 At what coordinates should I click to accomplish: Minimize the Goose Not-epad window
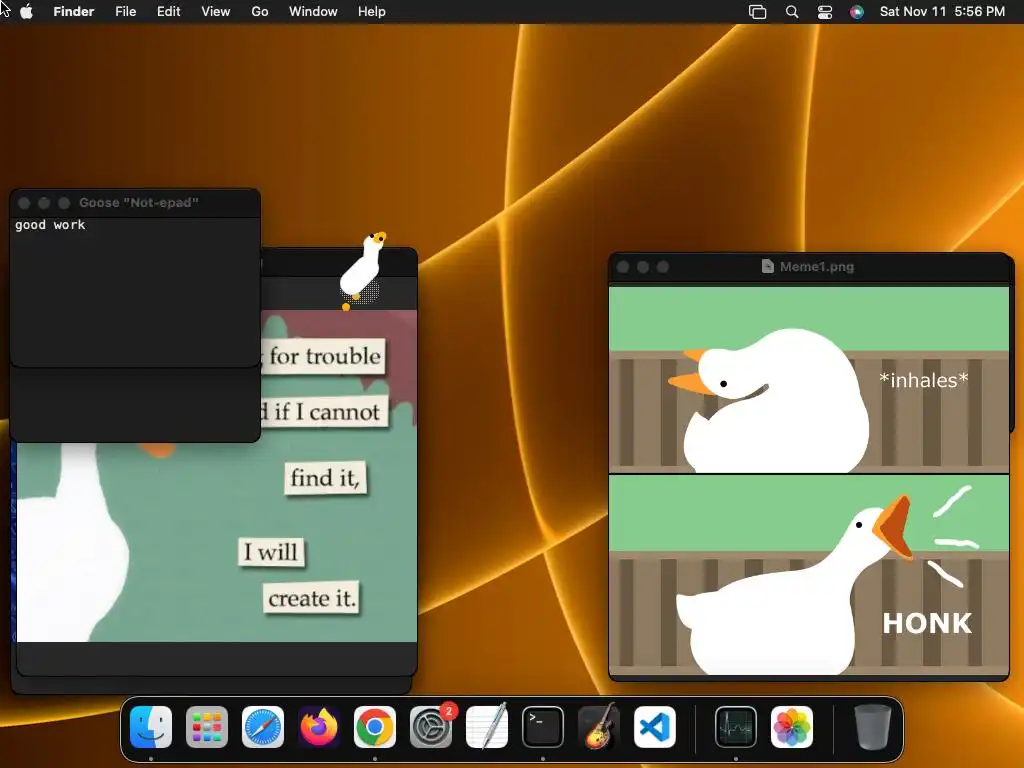pyautogui.click(x=44, y=203)
